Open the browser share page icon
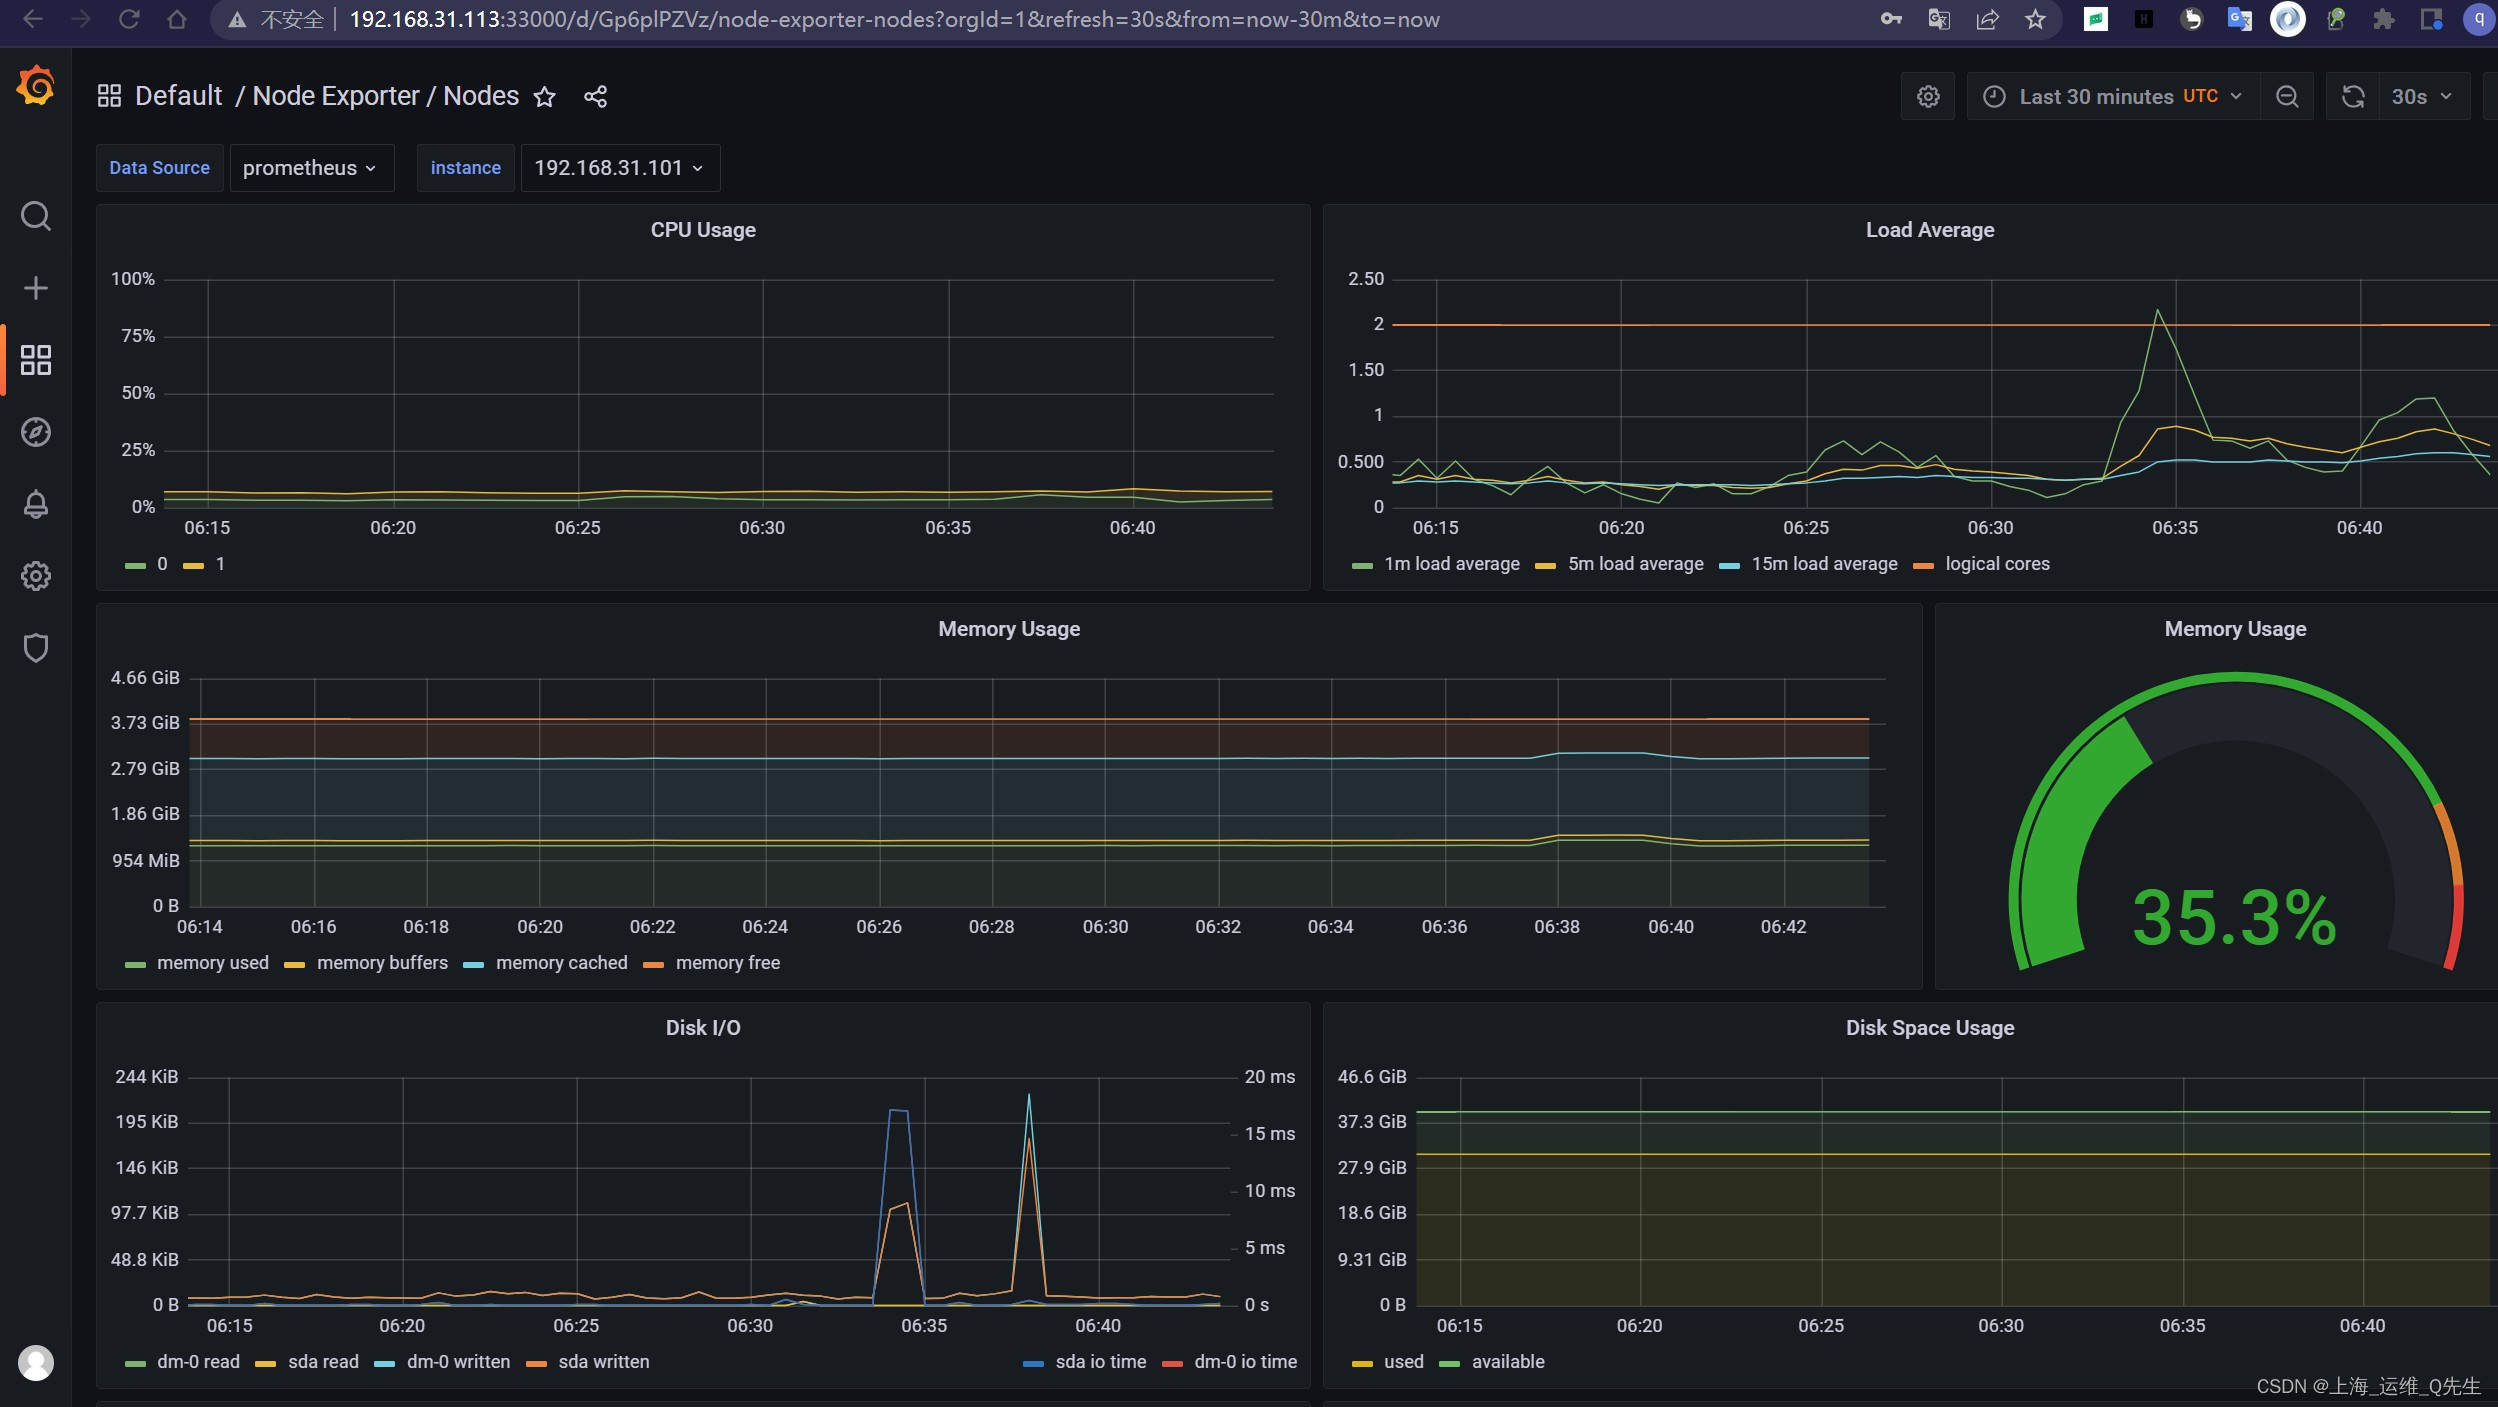Screen dimensions: 2498x1407 pos(1987,19)
